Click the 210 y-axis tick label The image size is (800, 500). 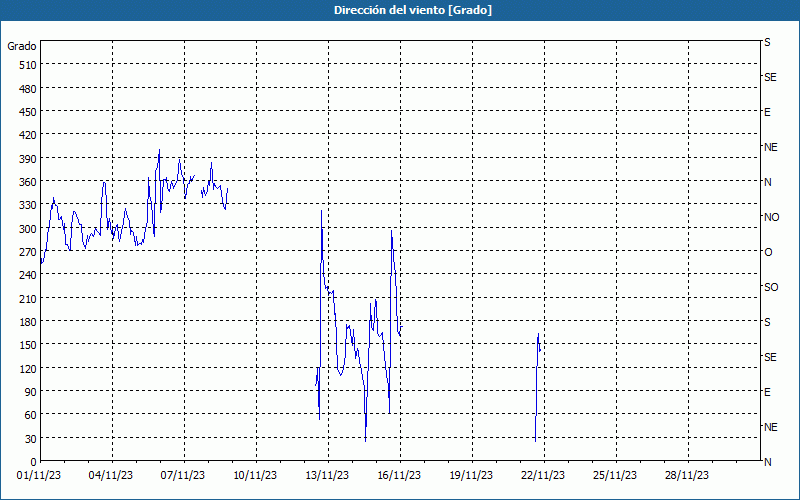28,298
